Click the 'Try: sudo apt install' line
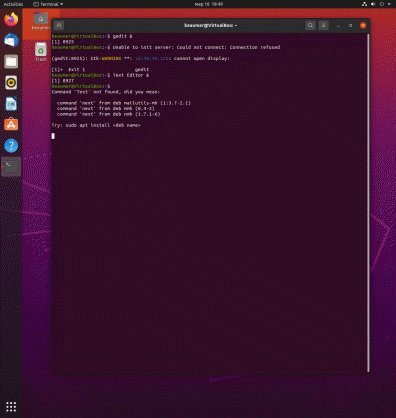 point(96,125)
